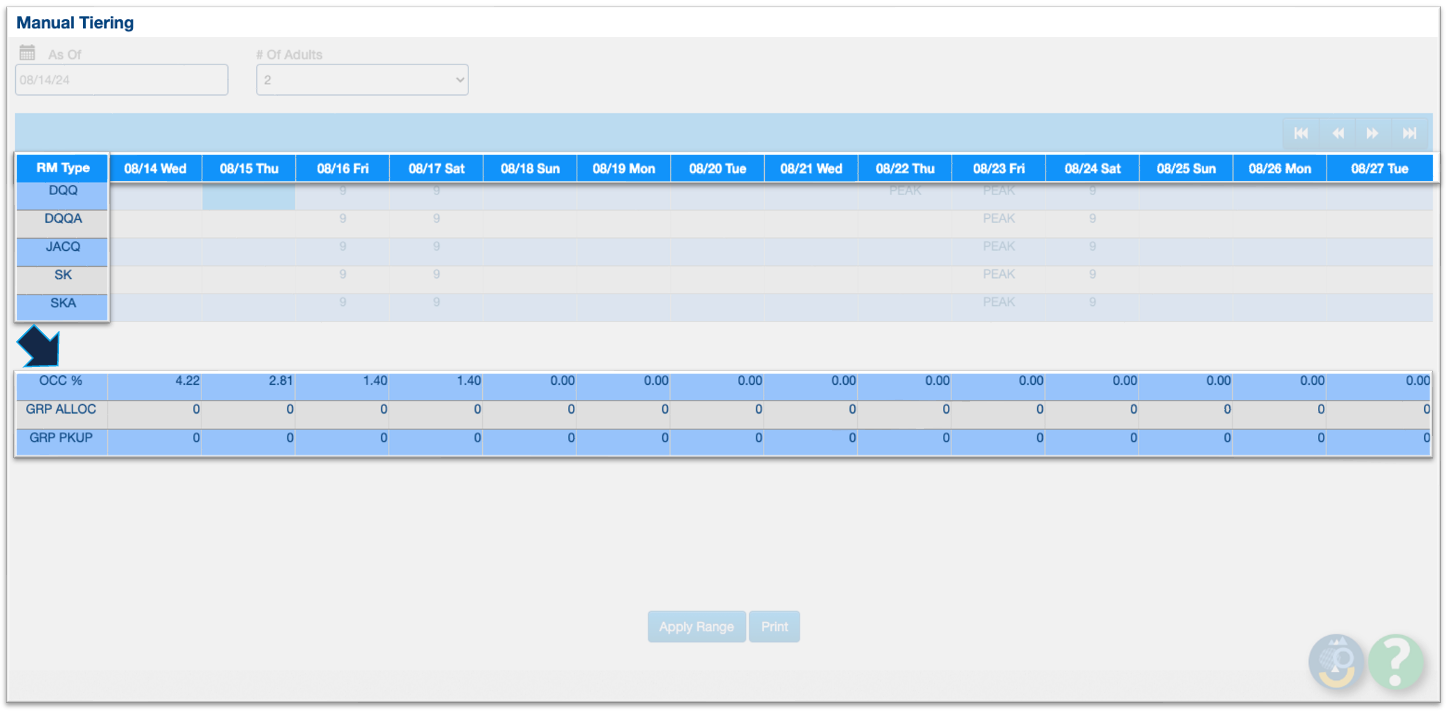Click the As Of date field

tap(121, 80)
